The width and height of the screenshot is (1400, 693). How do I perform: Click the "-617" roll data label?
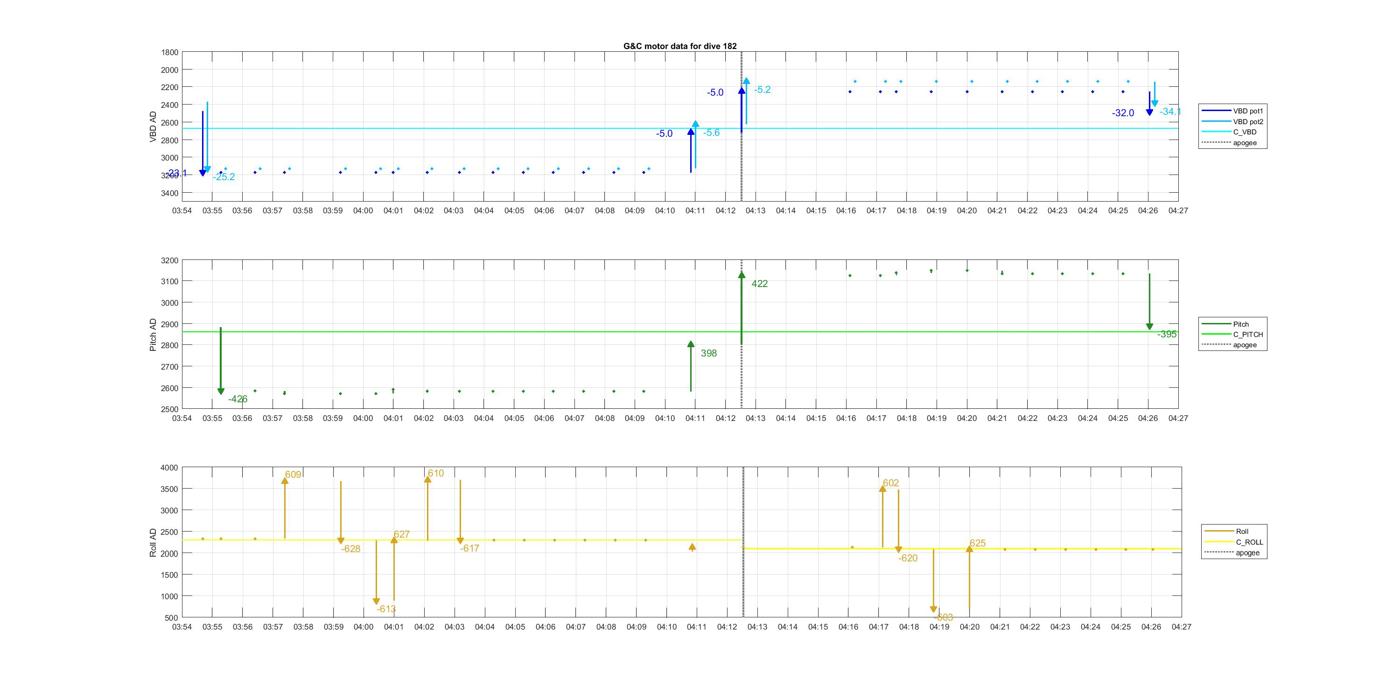point(470,549)
